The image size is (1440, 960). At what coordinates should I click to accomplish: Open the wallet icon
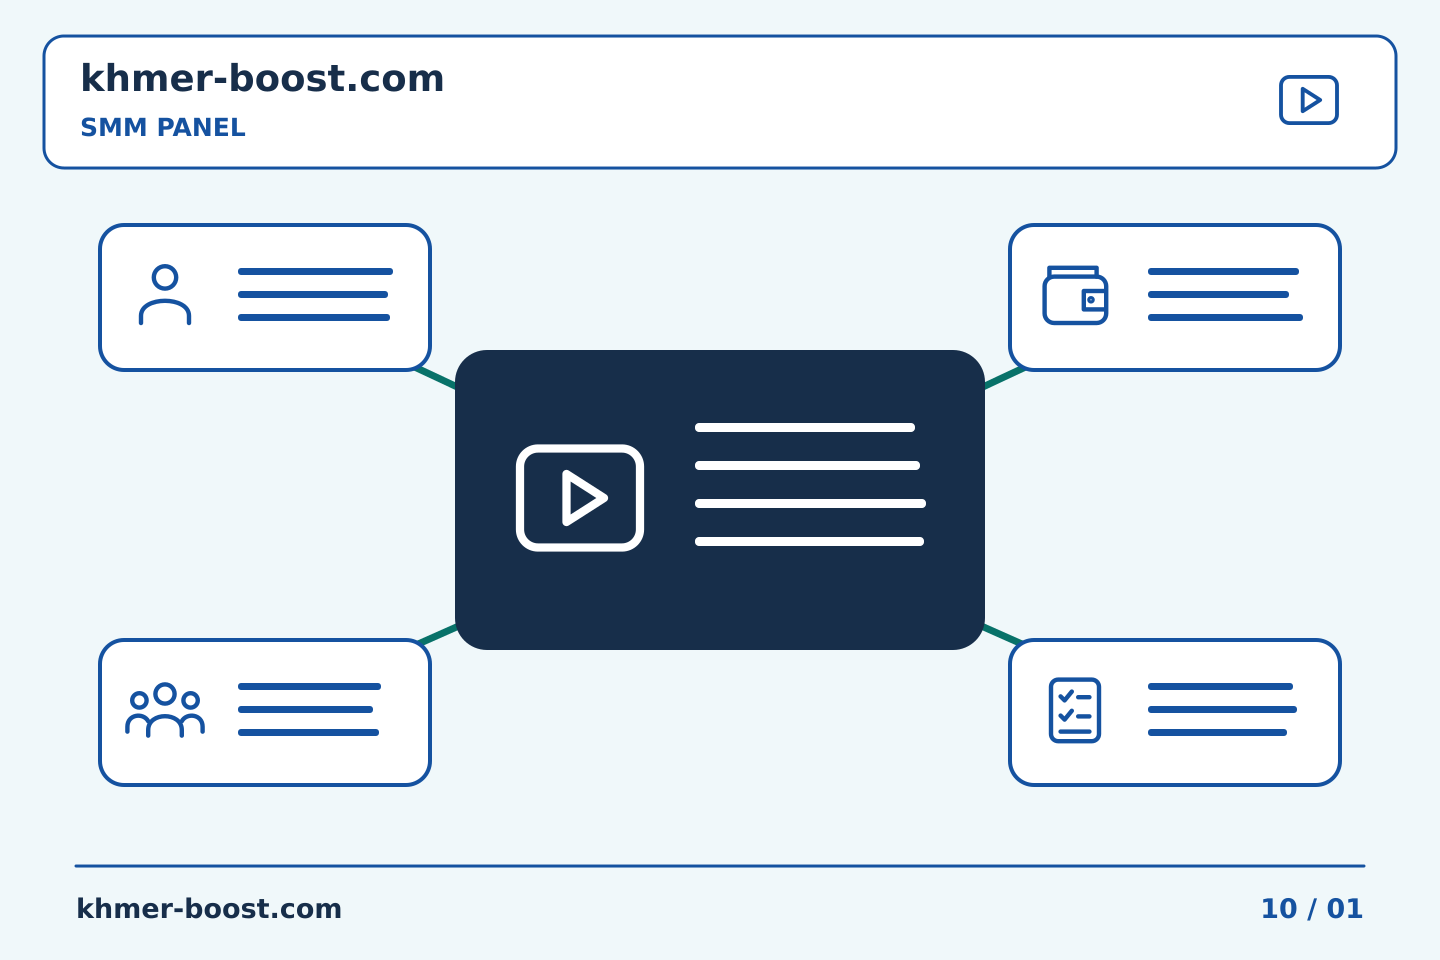[x=1075, y=295]
